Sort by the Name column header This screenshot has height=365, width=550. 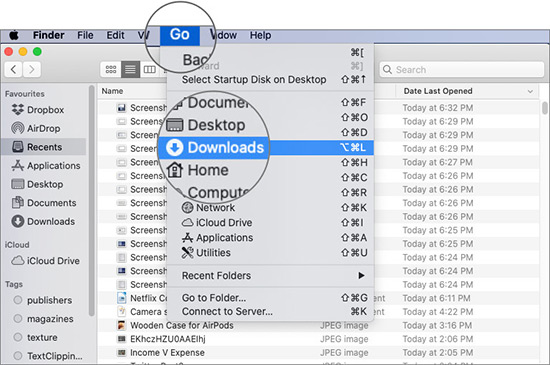click(x=112, y=91)
